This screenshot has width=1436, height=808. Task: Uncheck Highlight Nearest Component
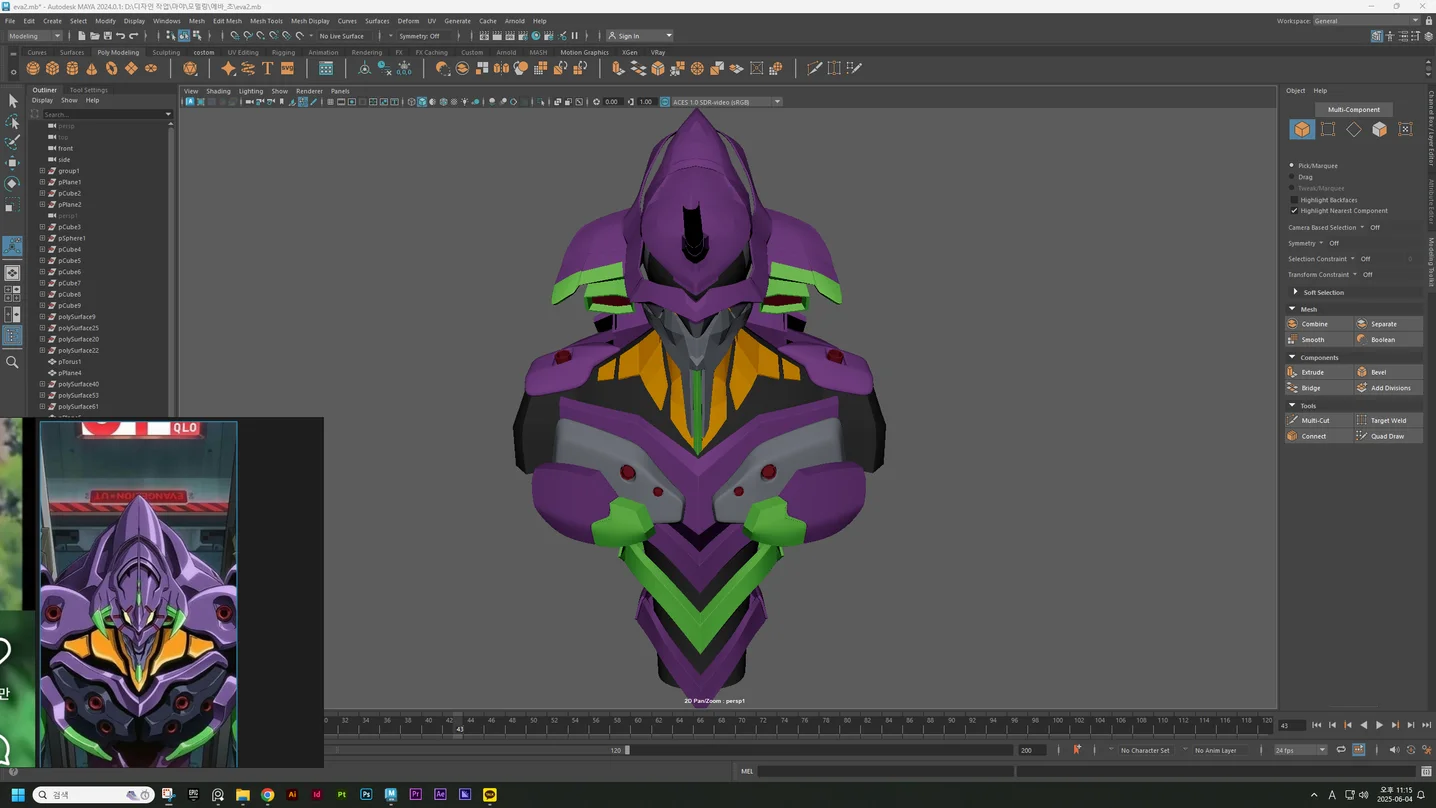click(1294, 211)
